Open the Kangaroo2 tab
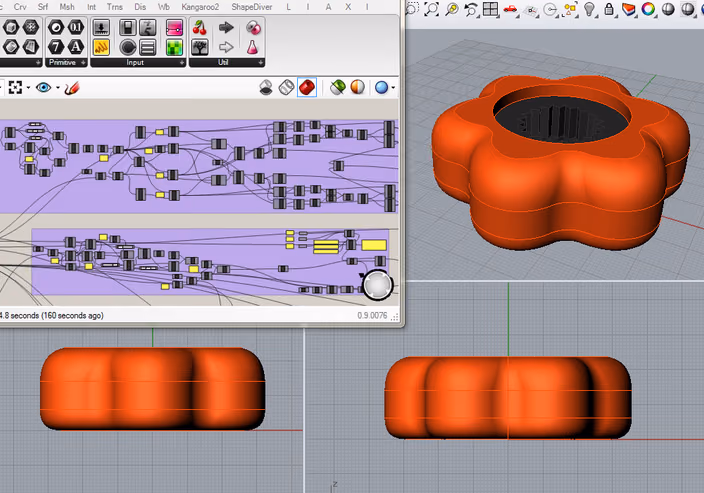 (200, 7)
